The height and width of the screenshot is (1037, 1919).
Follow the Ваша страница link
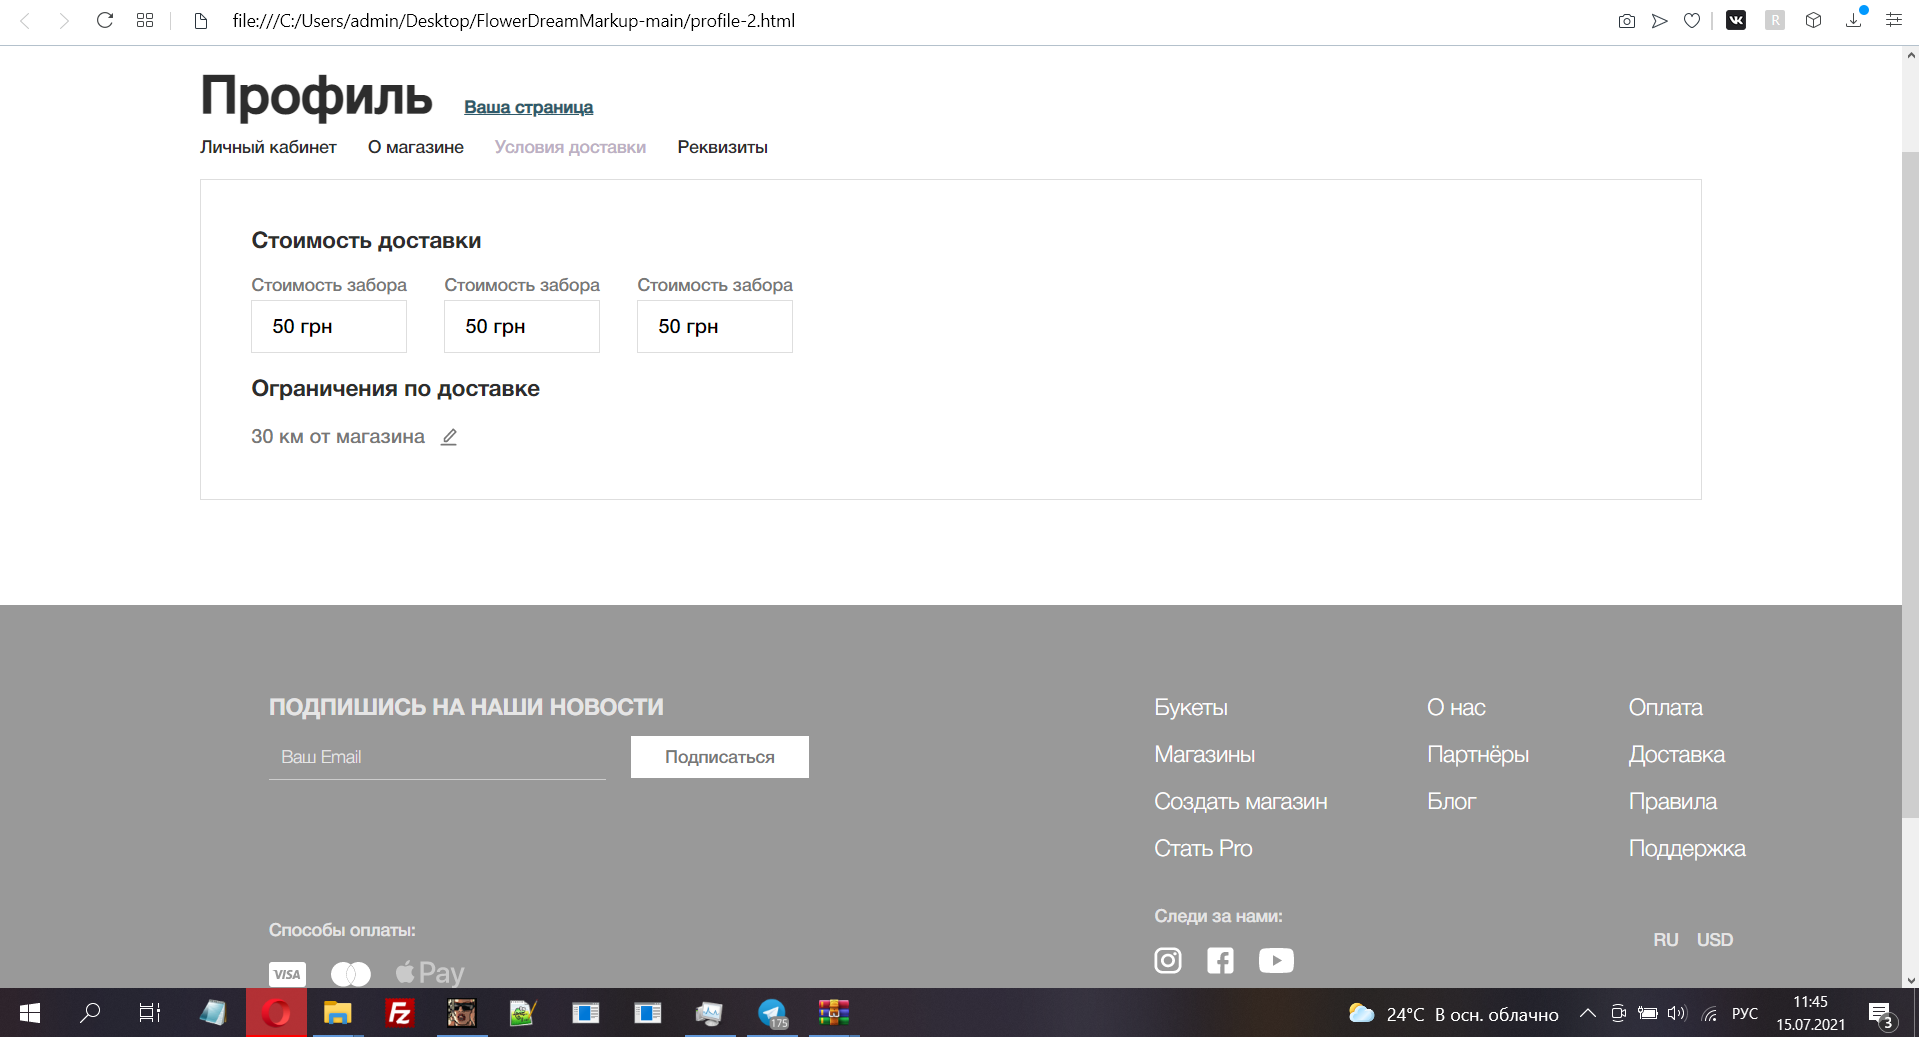coord(528,107)
